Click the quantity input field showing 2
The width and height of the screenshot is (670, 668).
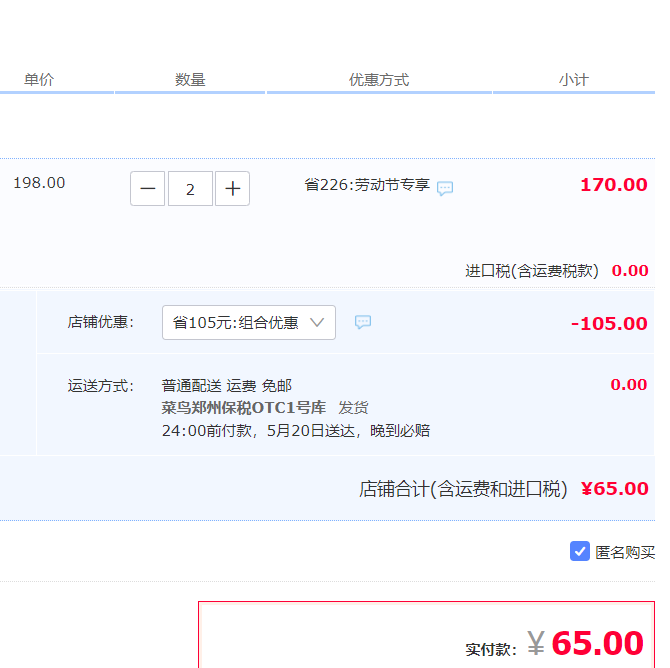point(190,188)
